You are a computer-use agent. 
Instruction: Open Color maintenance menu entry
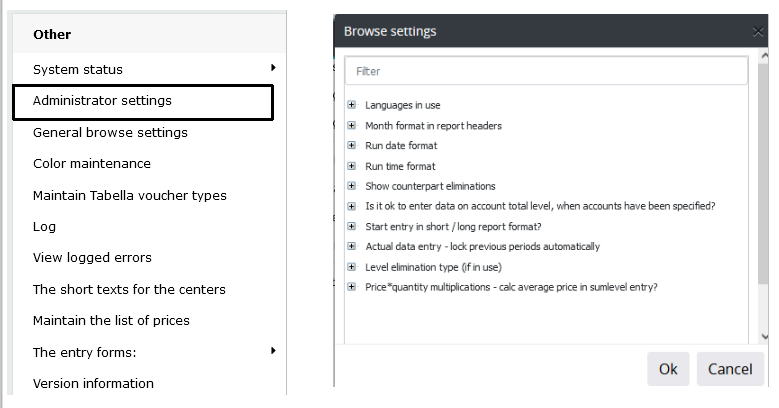(92, 163)
